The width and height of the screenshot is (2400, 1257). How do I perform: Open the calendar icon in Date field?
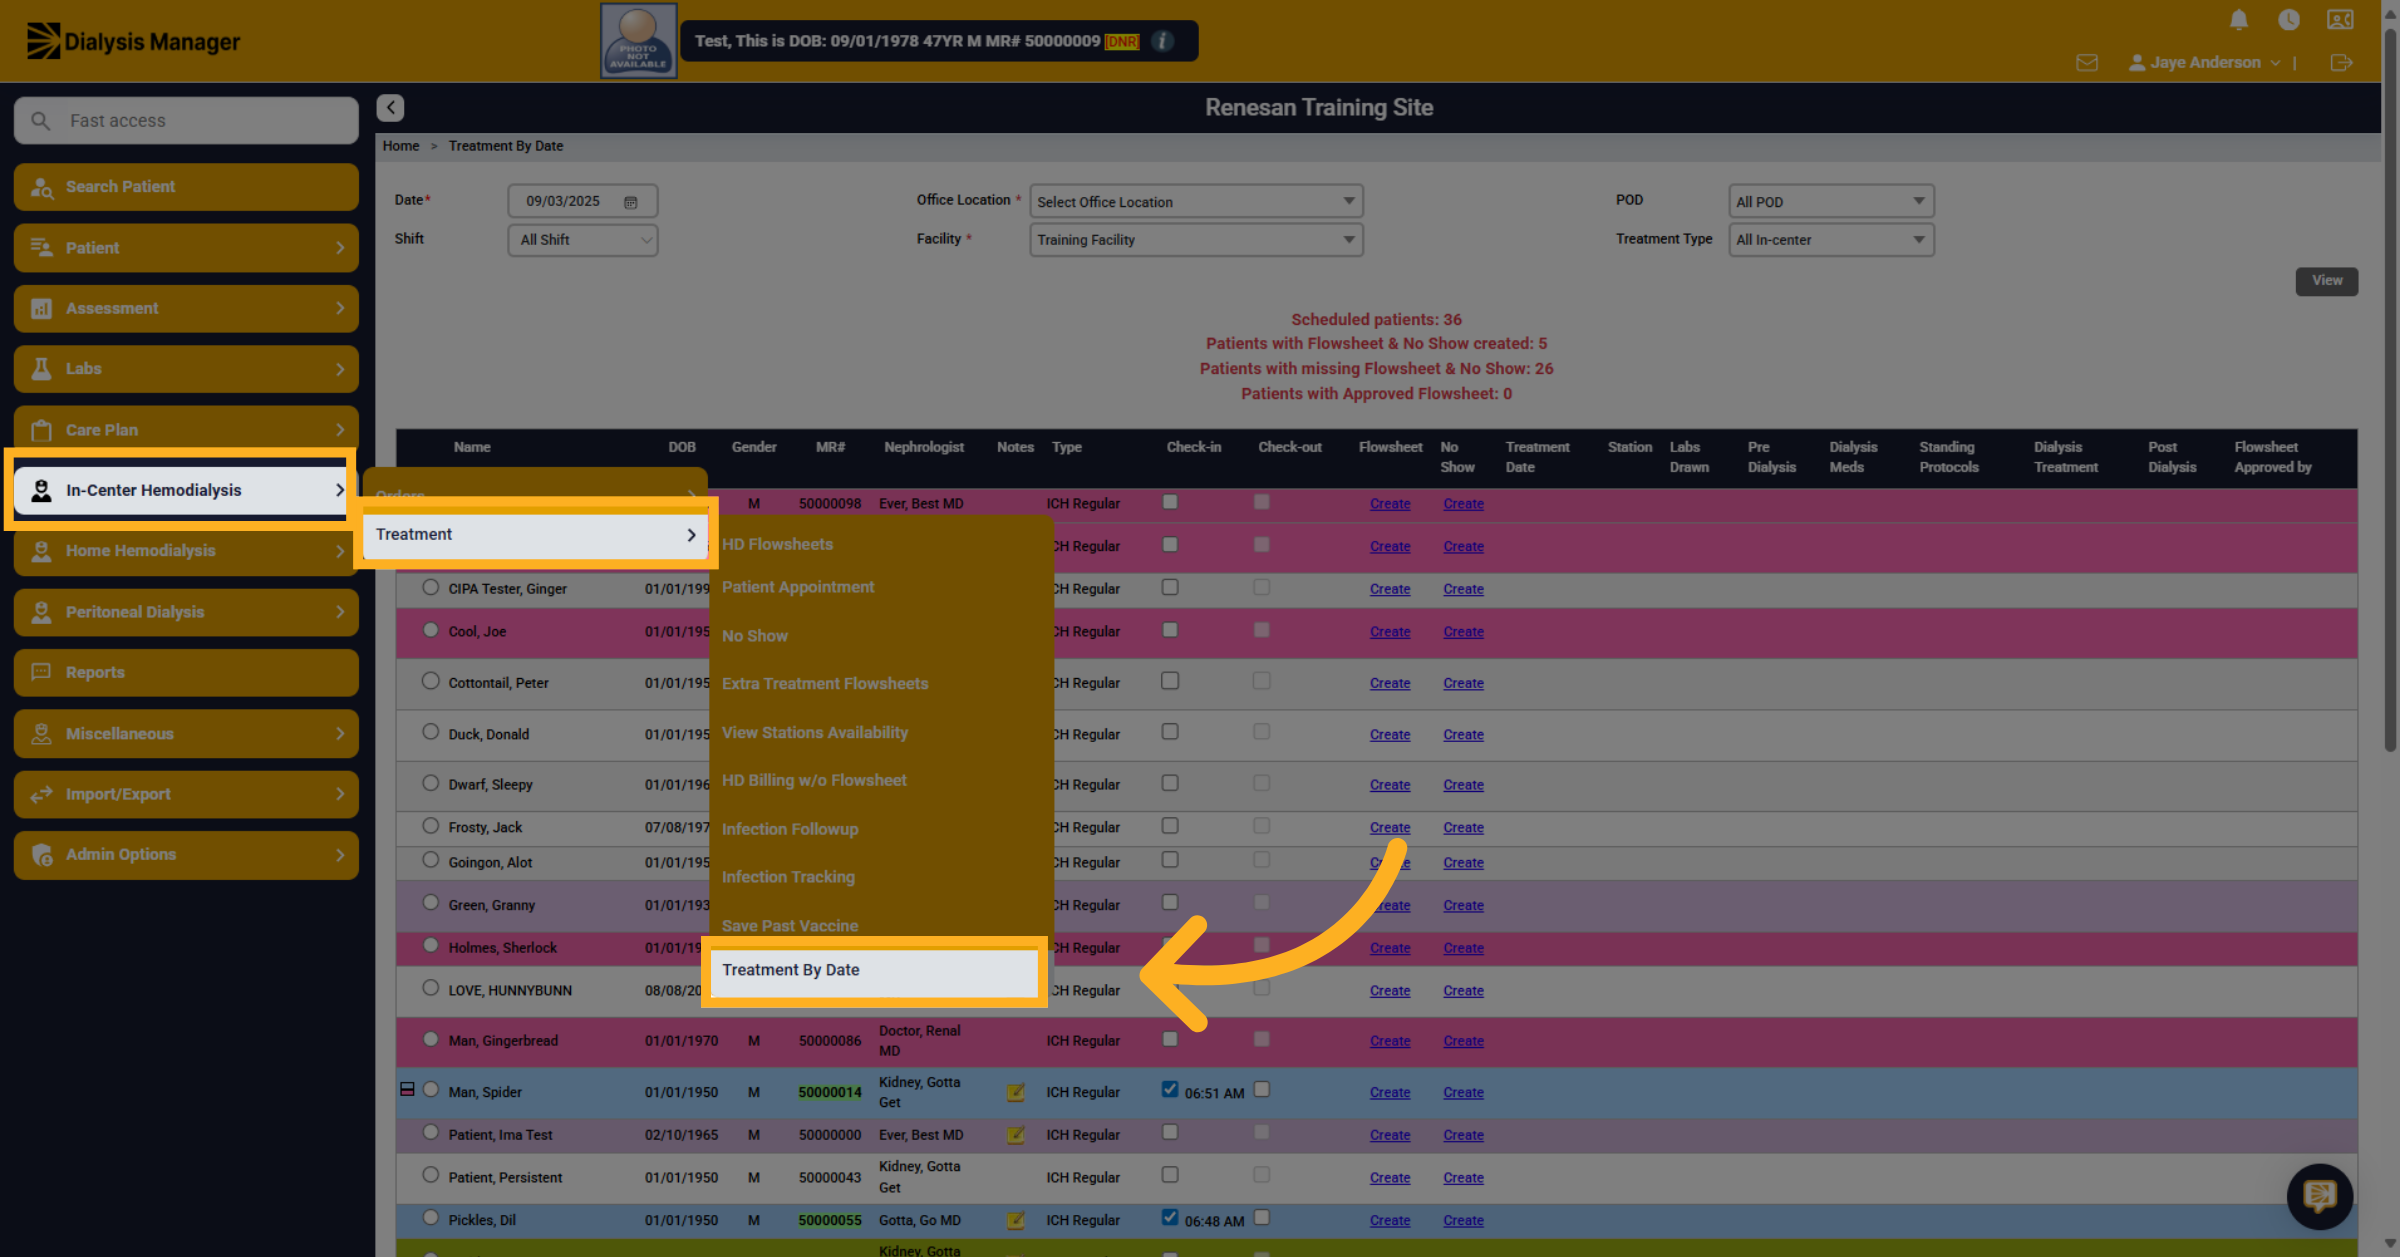tap(631, 202)
